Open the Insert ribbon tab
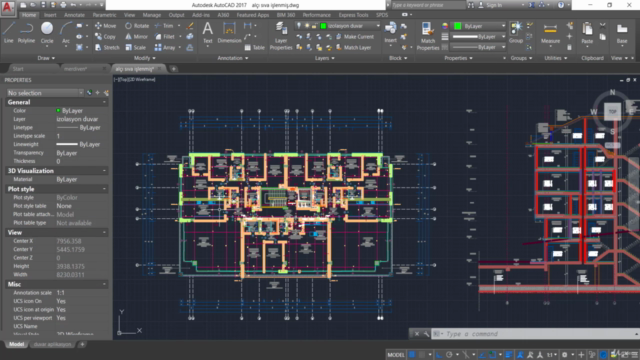This screenshot has width=640, height=360. pos(50,15)
